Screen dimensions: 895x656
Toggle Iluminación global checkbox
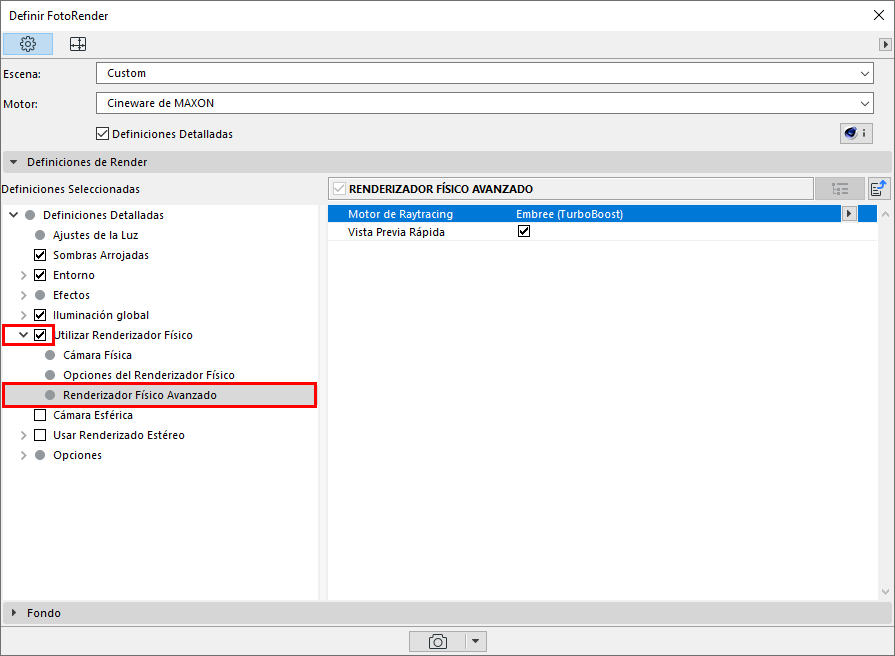pos(40,315)
